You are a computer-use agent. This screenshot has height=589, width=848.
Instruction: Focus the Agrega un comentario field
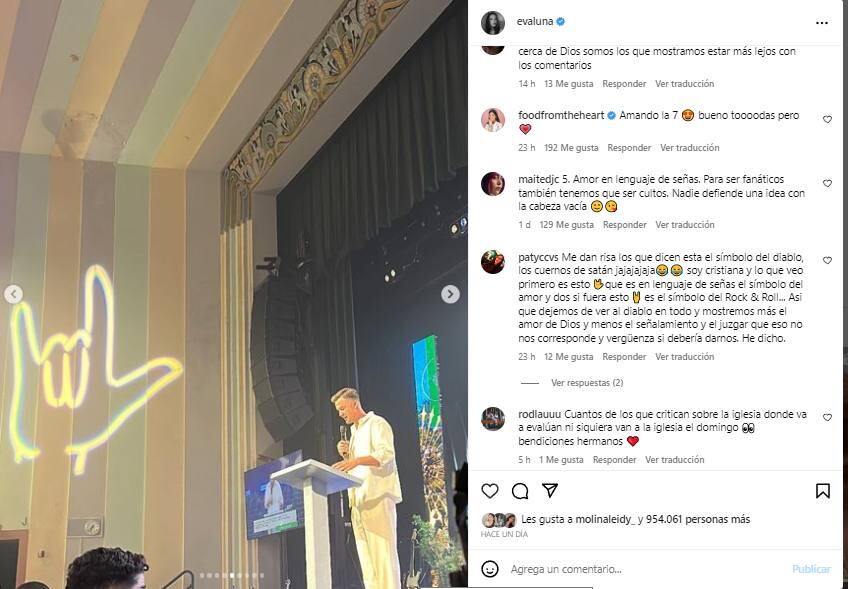tap(646, 569)
